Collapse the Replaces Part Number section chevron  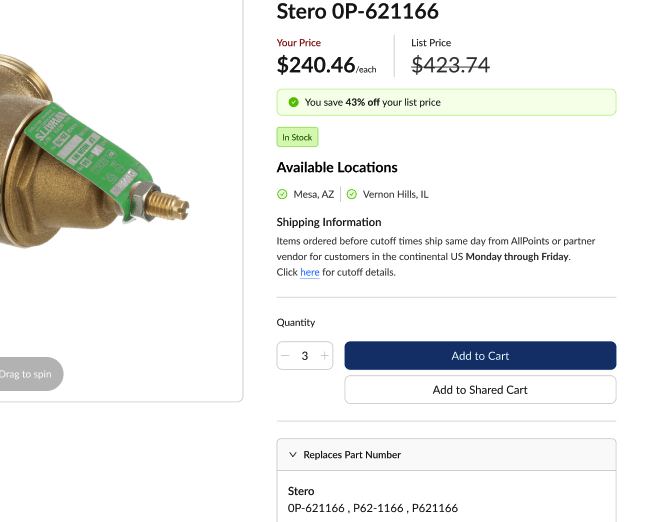293,455
